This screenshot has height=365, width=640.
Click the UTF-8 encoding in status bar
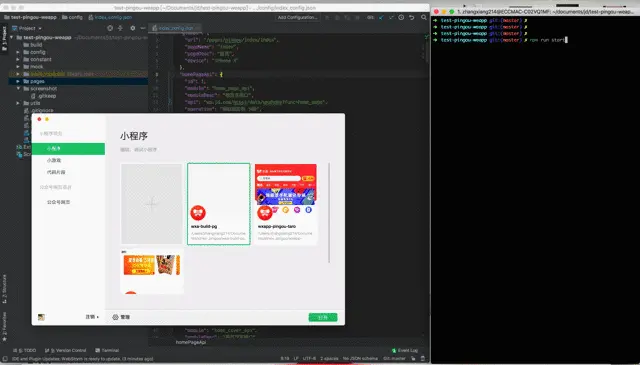309,358
